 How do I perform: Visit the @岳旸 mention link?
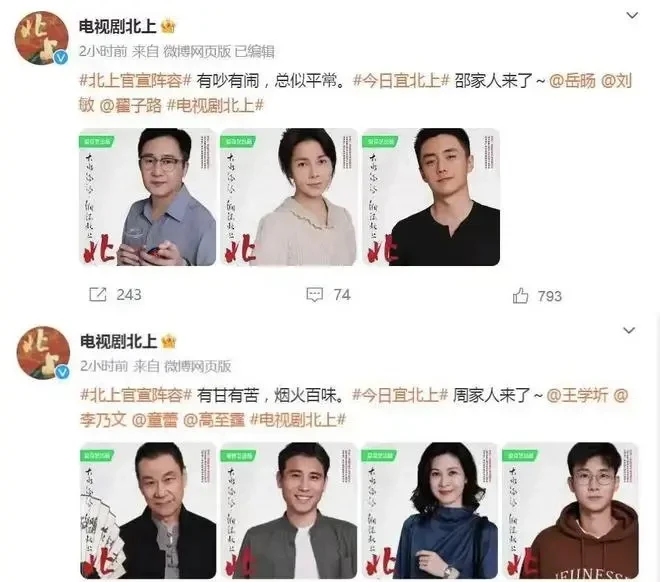572,81
